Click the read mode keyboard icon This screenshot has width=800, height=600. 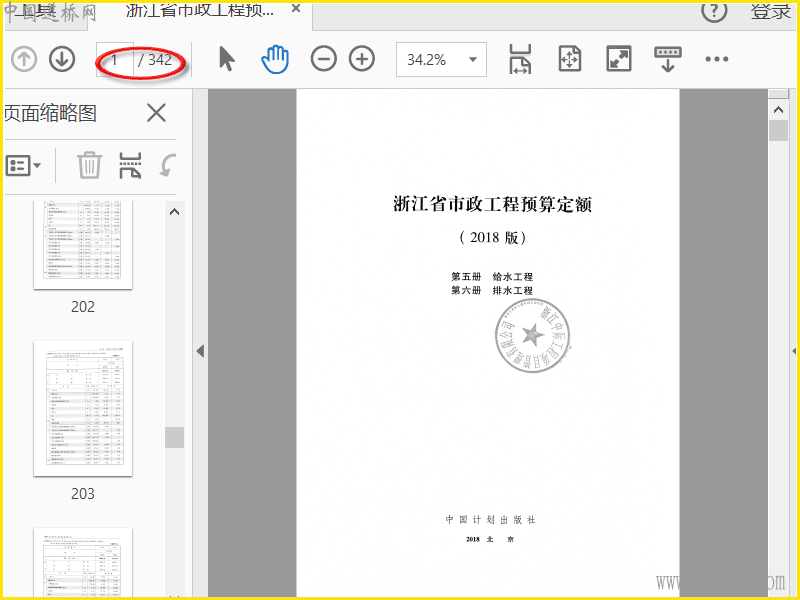pos(668,59)
